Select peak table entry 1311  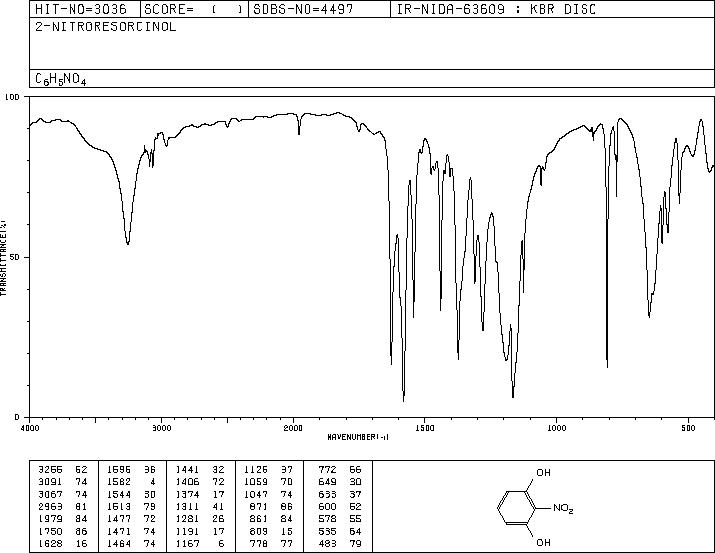click(x=187, y=506)
